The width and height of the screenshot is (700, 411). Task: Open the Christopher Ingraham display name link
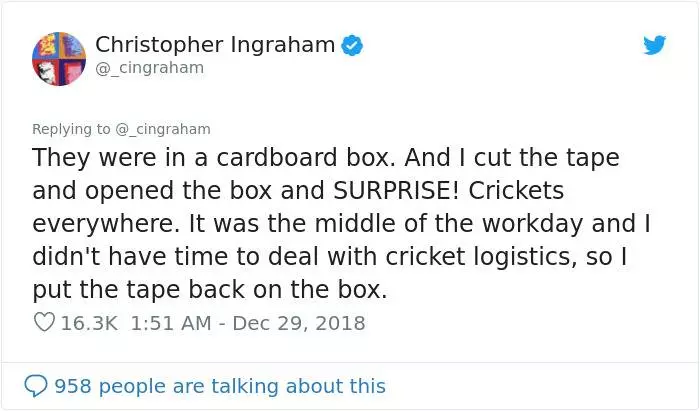tap(215, 45)
